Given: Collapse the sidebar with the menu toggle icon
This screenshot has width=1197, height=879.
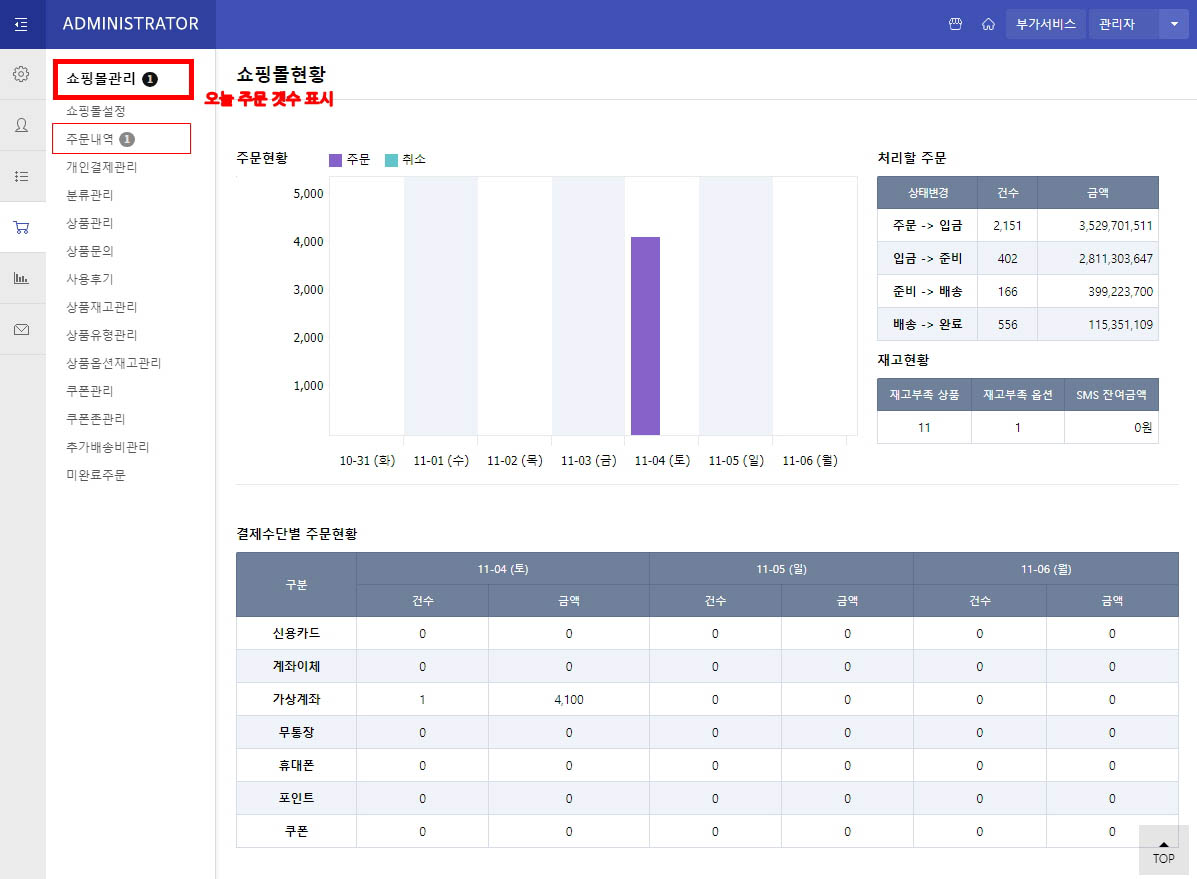Looking at the screenshot, I should pyautogui.click(x=22, y=24).
